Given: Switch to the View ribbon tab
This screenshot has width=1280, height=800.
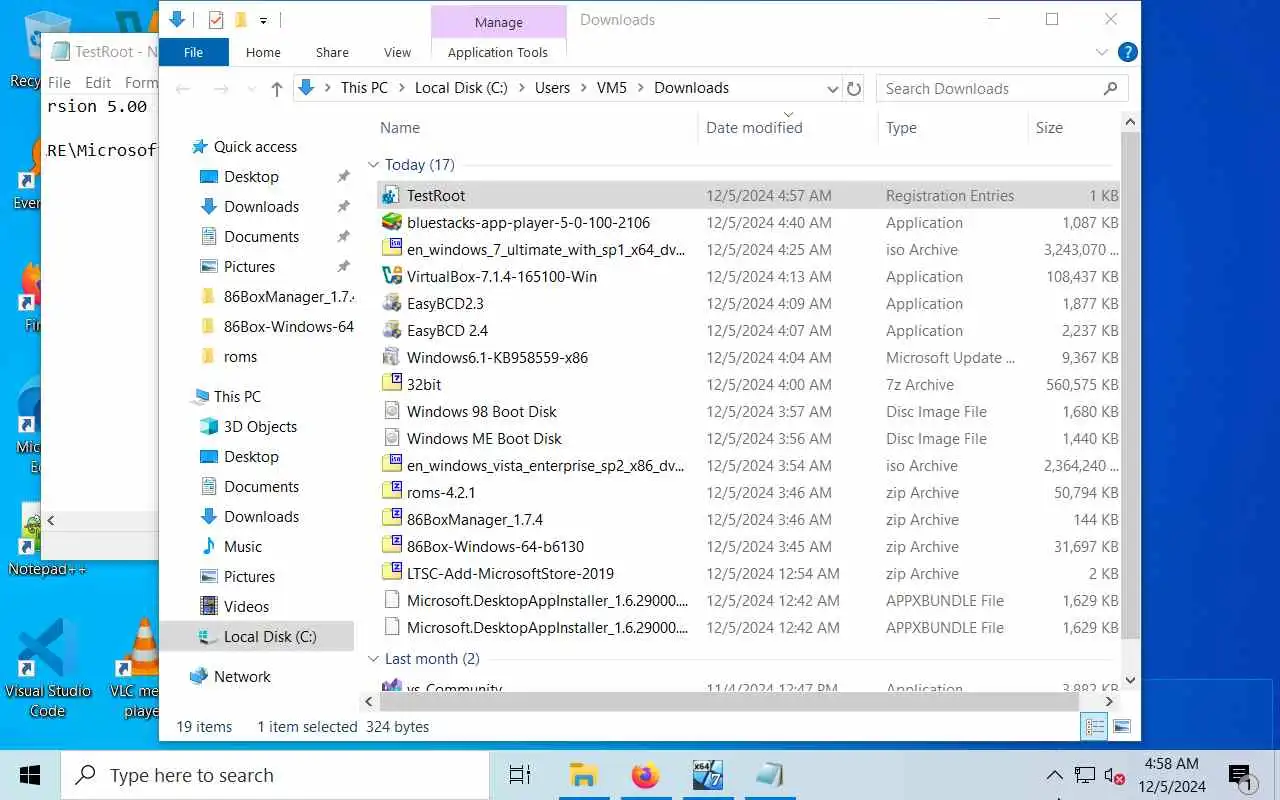Looking at the screenshot, I should click(397, 52).
